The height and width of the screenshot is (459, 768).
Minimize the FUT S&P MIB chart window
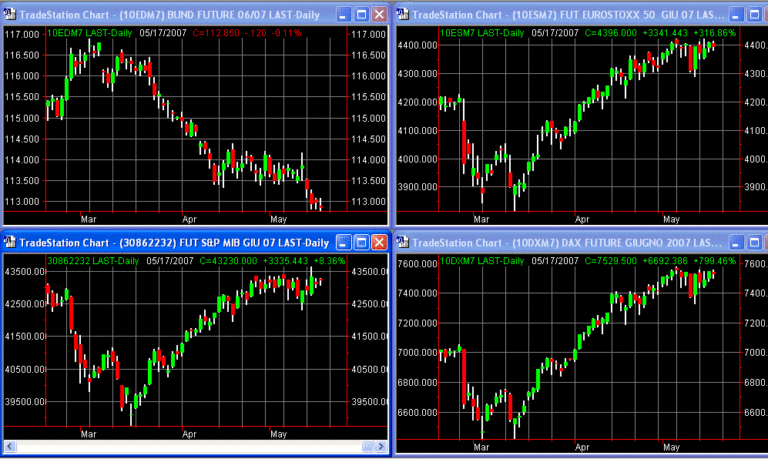point(342,243)
